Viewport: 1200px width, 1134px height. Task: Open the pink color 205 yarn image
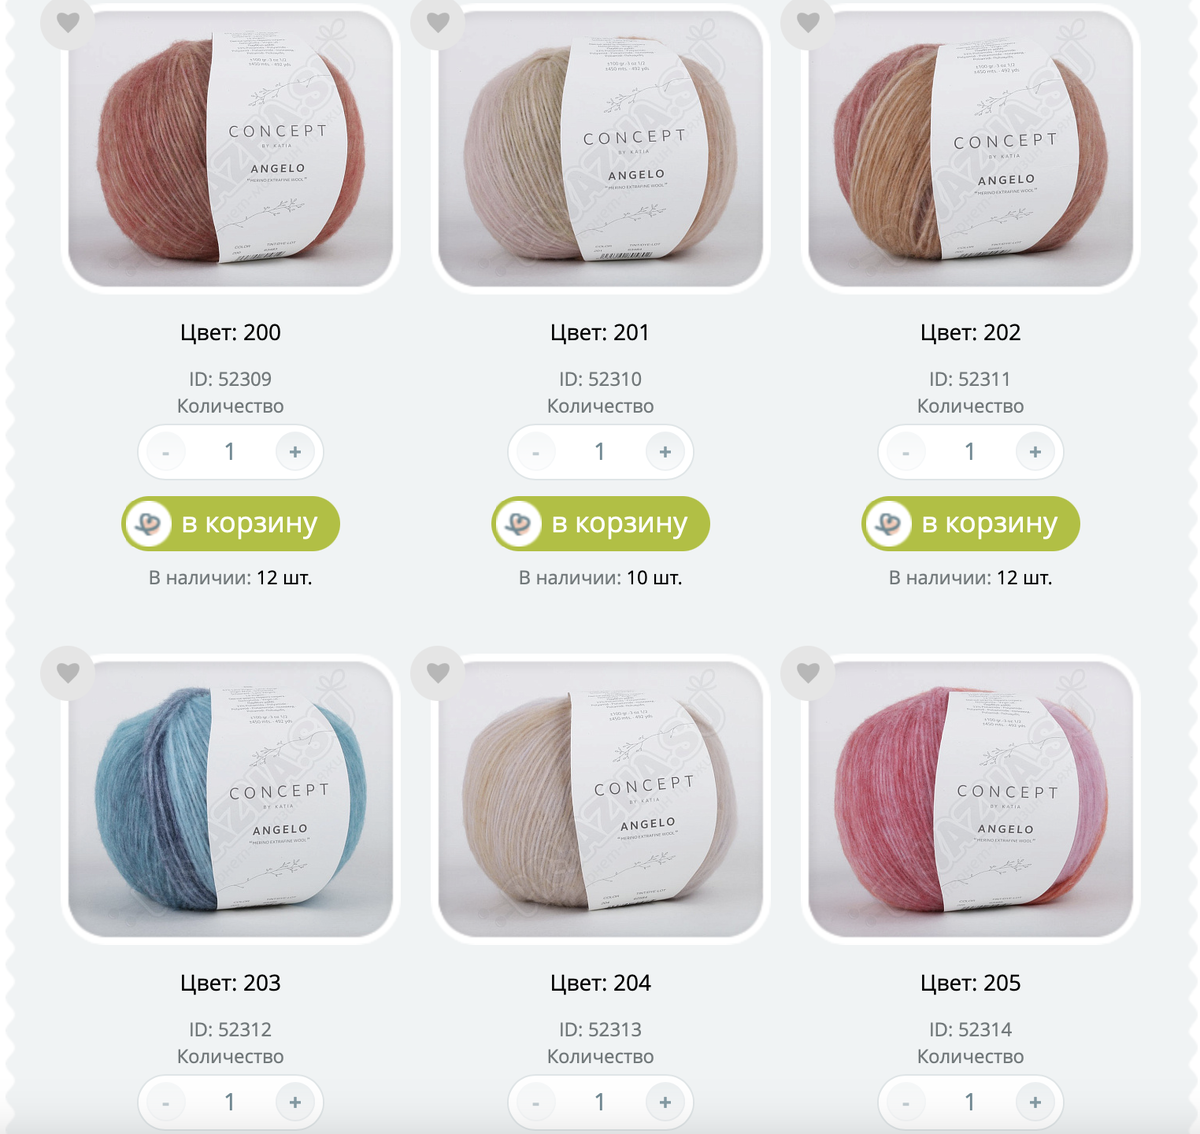tap(971, 799)
